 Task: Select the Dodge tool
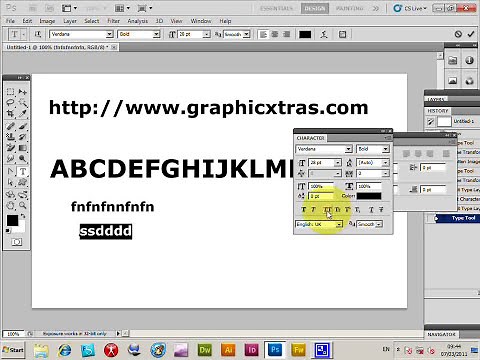22,159
